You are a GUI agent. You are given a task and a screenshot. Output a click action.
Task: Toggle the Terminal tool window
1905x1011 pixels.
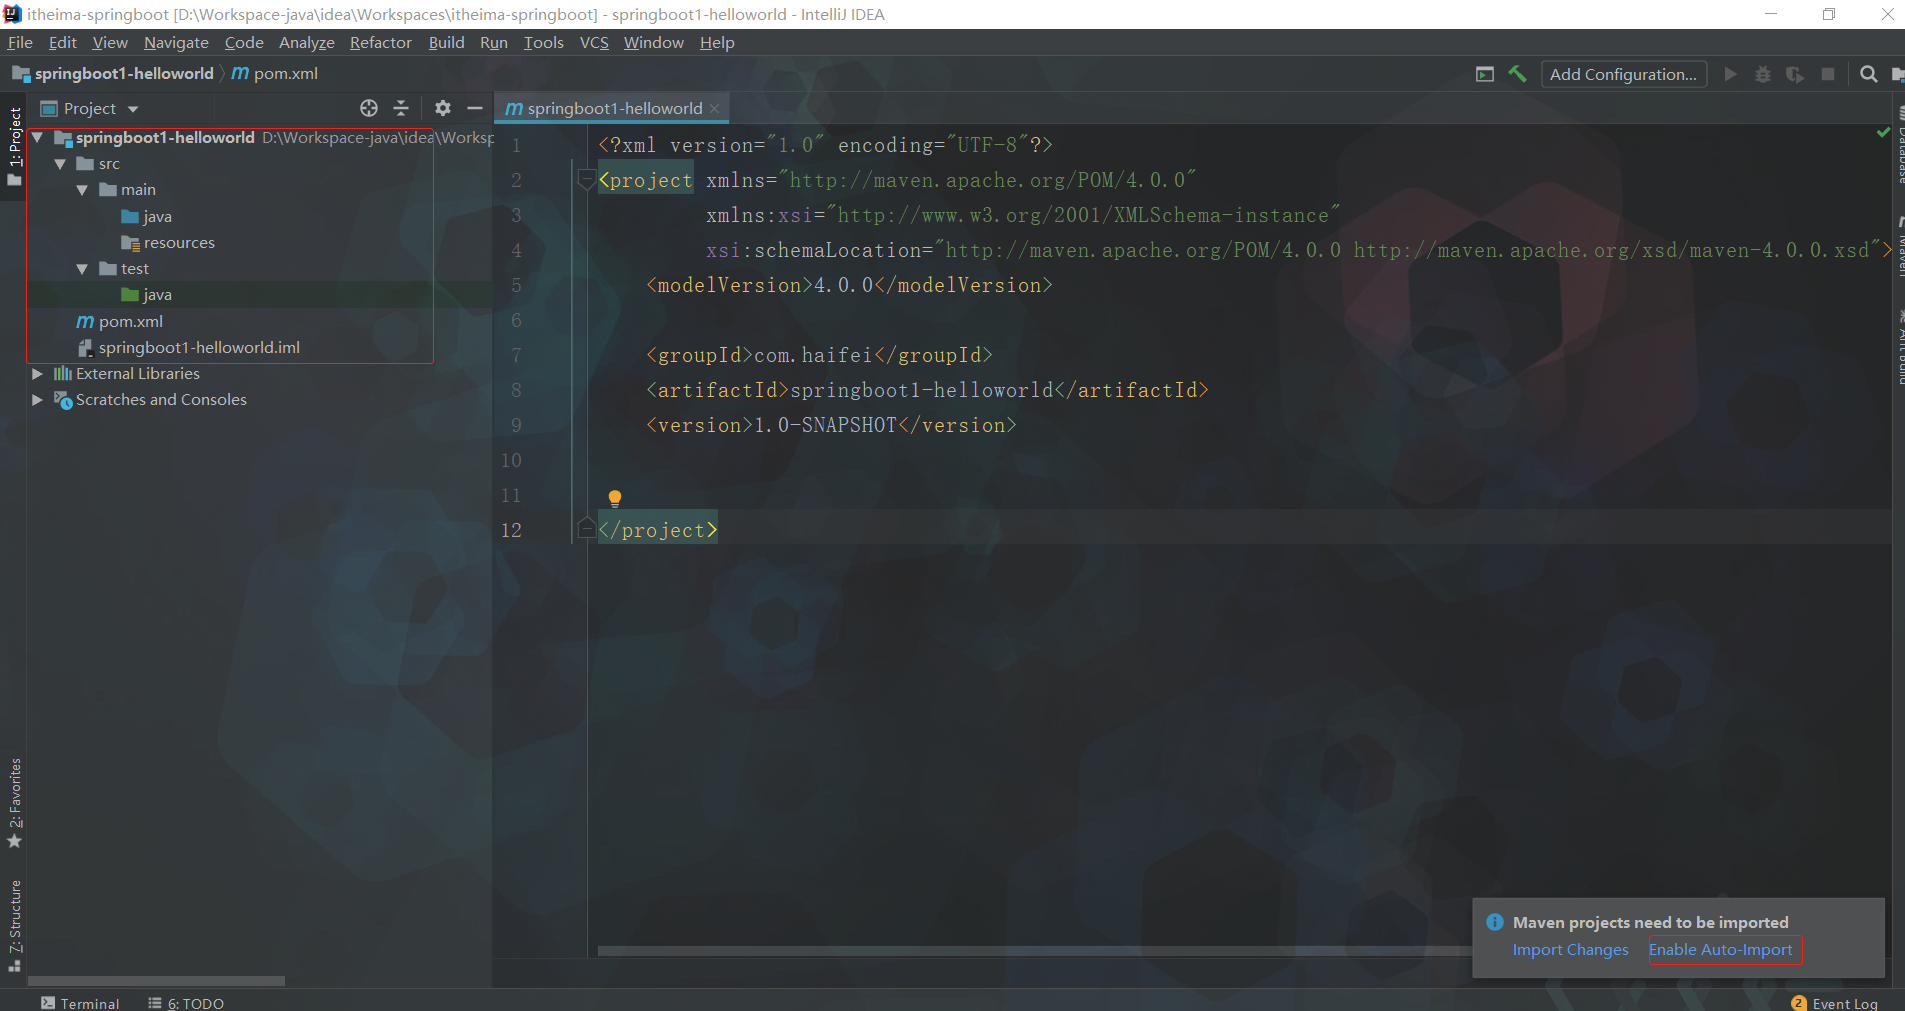pos(80,1003)
